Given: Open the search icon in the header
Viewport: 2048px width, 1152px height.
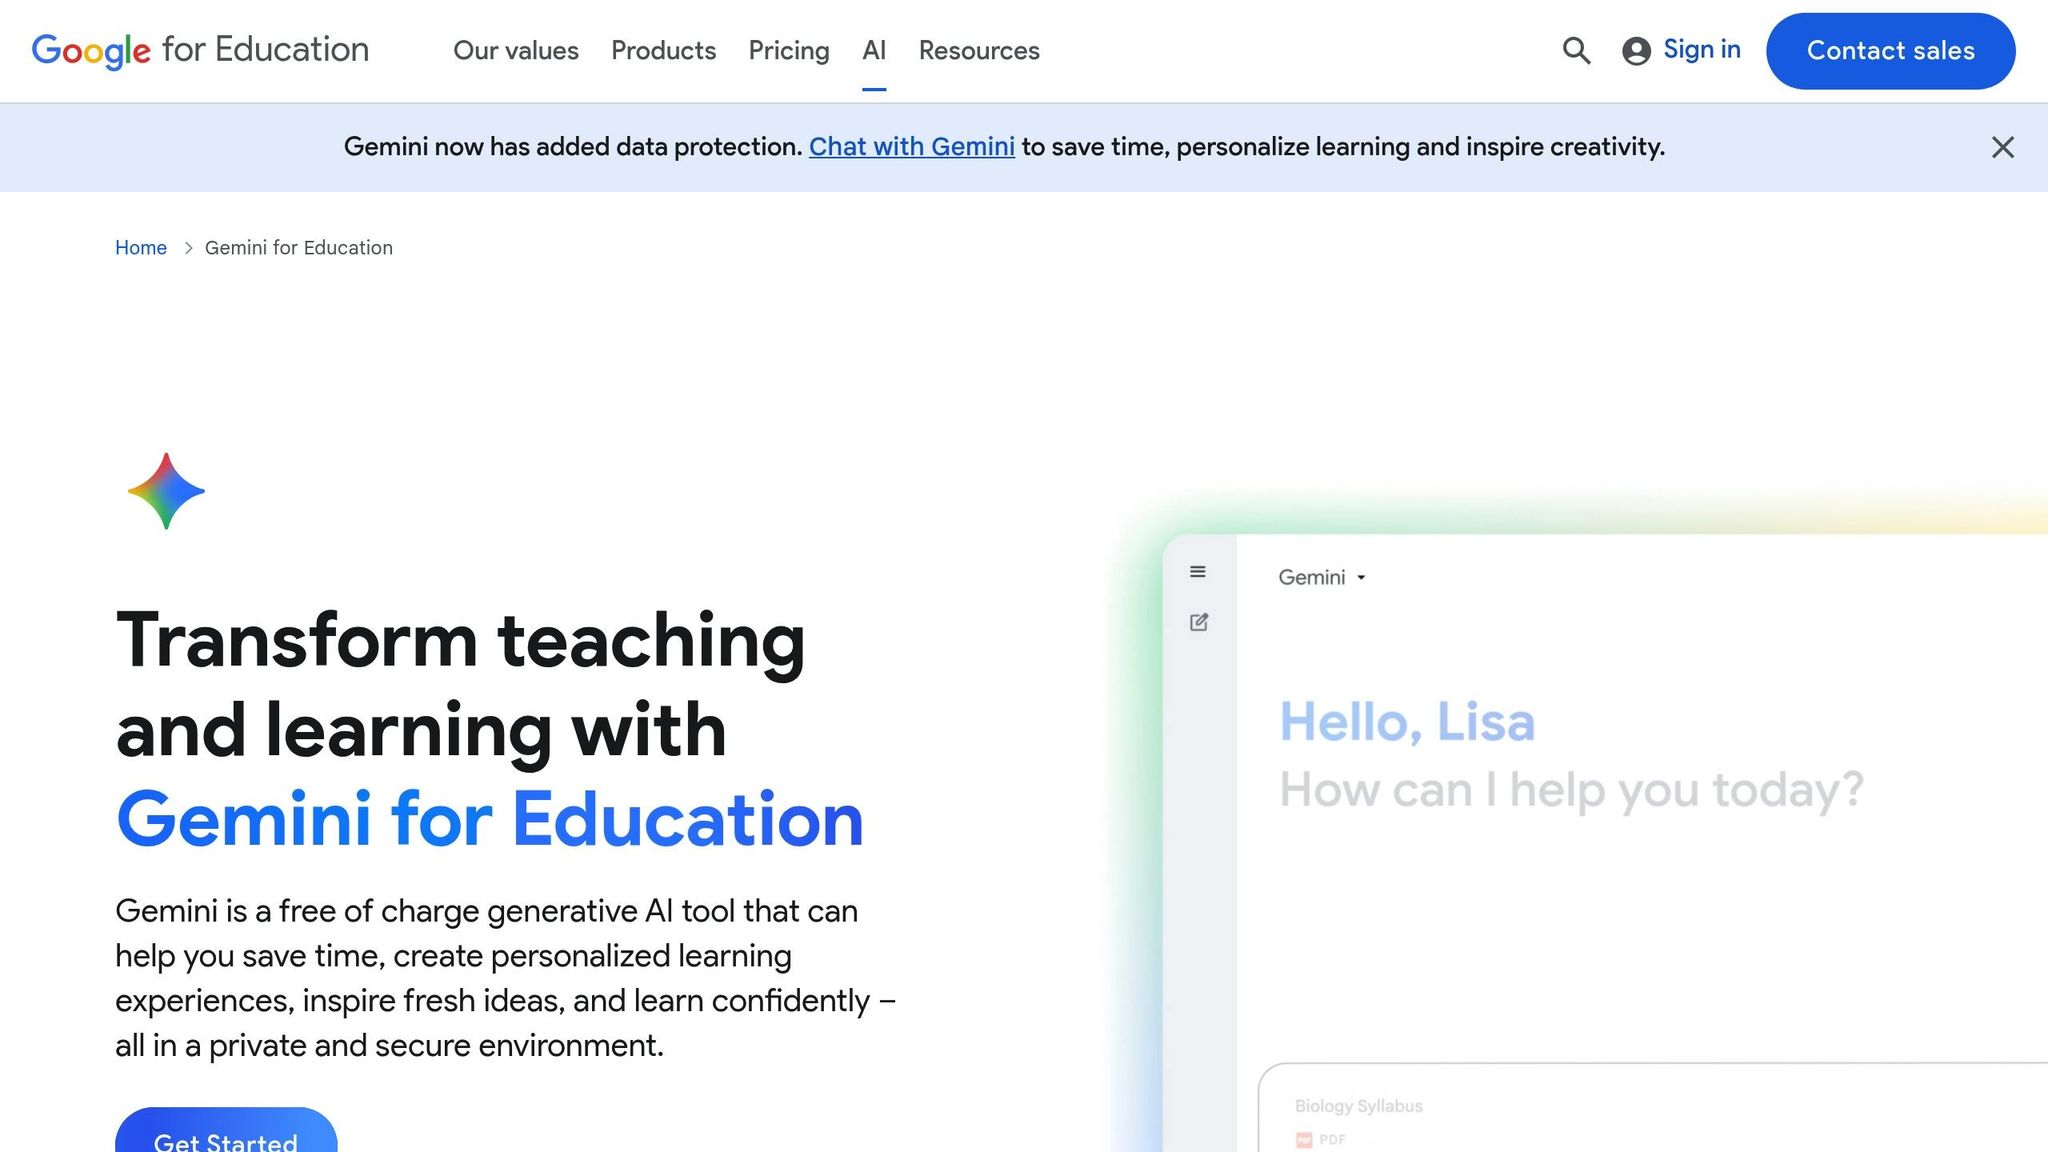Looking at the screenshot, I should tap(1576, 50).
